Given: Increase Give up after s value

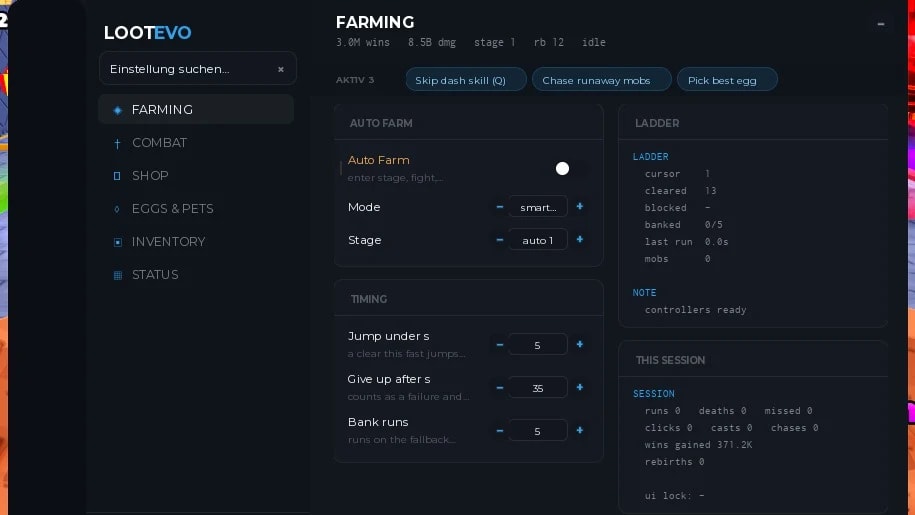Looking at the screenshot, I should click(579, 387).
